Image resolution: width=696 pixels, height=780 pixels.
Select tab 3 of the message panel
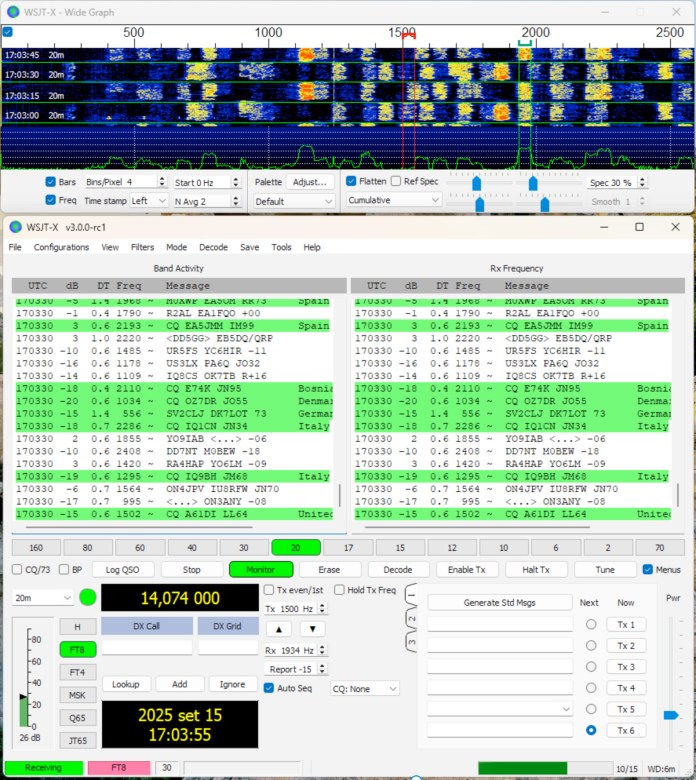(x=411, y=642)
